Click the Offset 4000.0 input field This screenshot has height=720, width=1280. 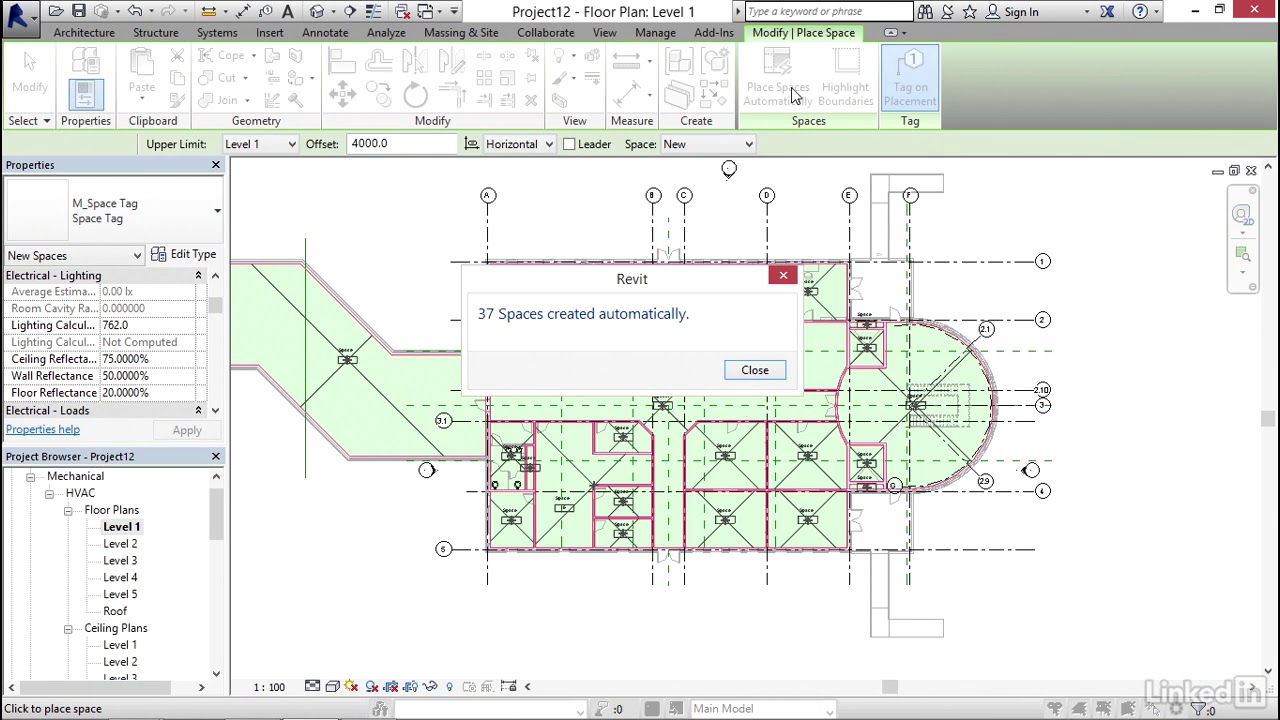pyautogui.click(x=403, y=144)
